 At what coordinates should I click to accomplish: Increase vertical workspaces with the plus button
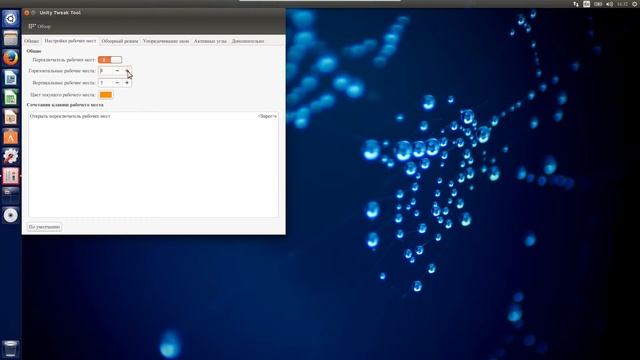click(x=127, y=83)
